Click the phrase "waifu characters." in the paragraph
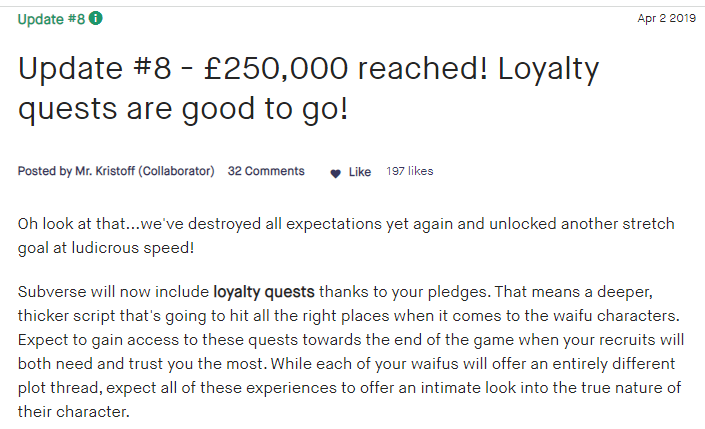 point(626,316)
